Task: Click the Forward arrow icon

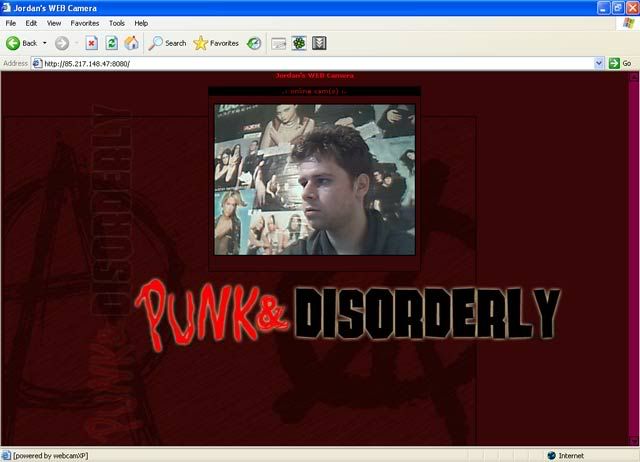Action: pyautogui.click(x=62, y=43)
